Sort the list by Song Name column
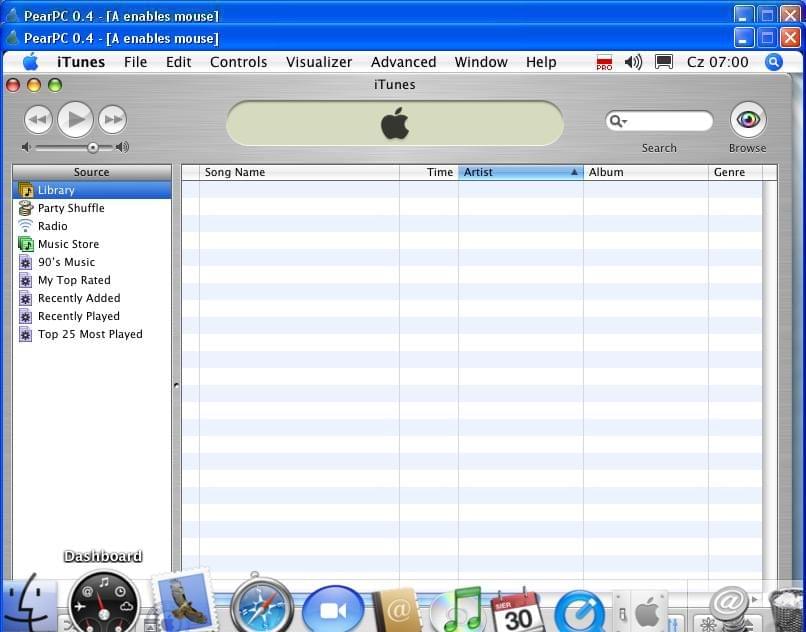 [299, 172]
